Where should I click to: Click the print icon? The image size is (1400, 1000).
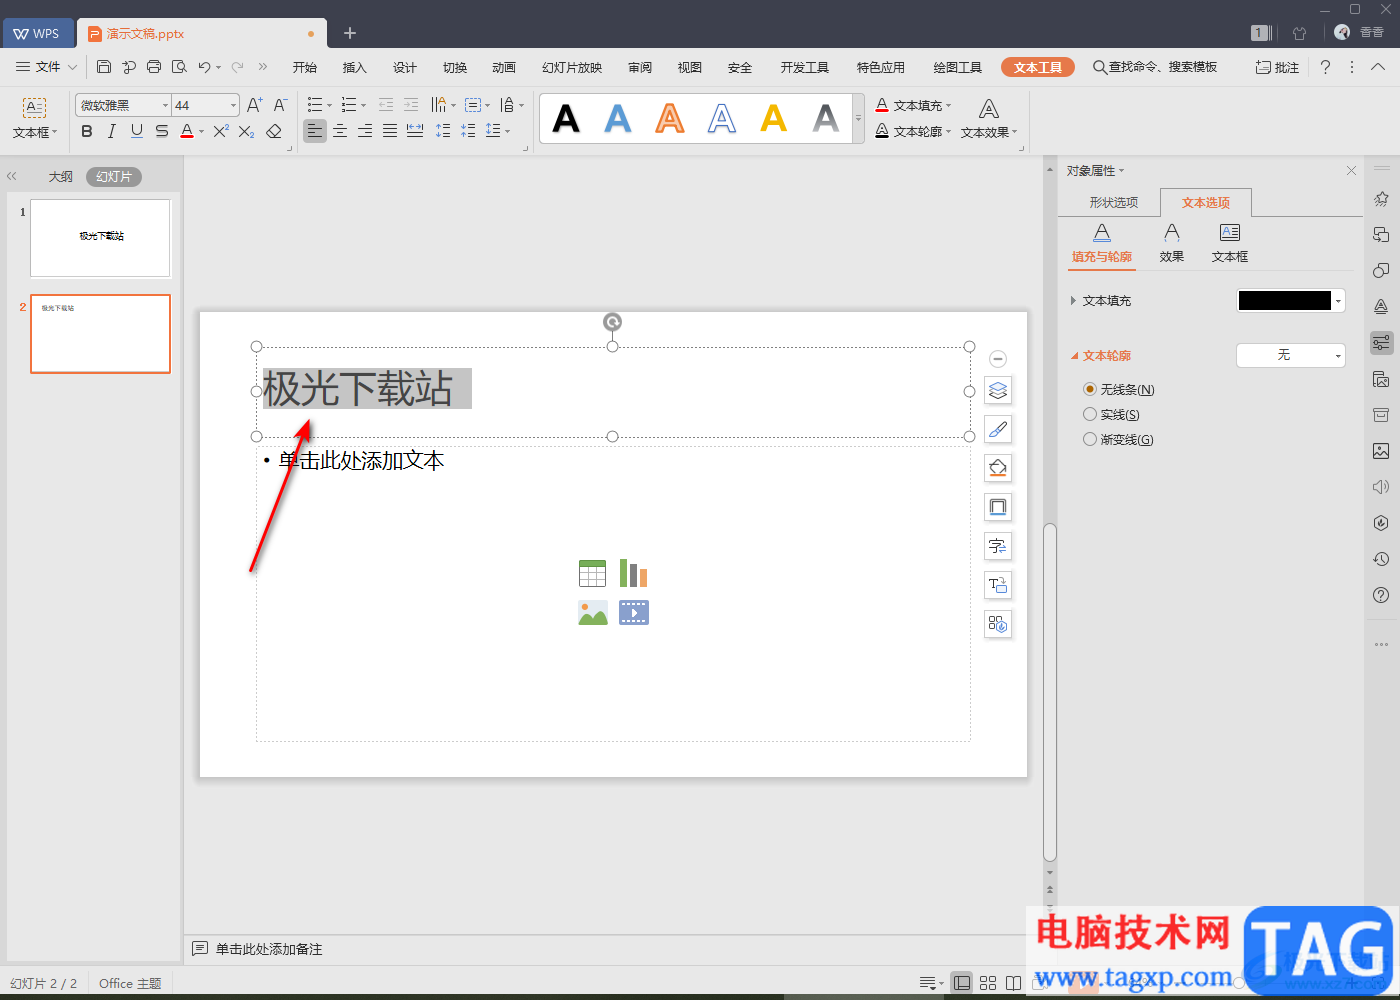[x=154, y=67]
